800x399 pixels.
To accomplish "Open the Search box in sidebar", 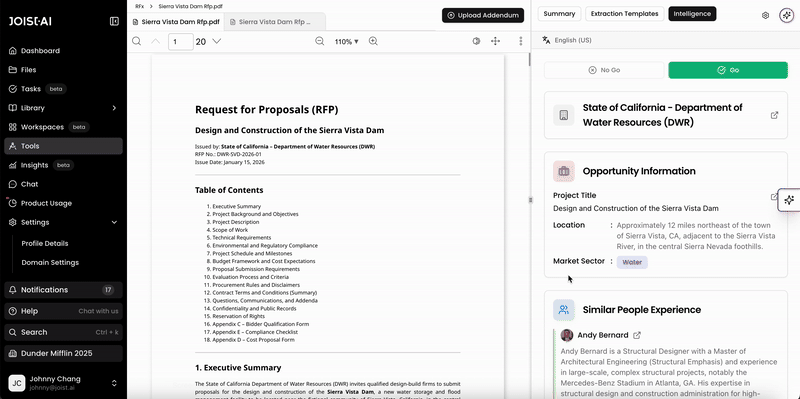I will pos(63,332).
